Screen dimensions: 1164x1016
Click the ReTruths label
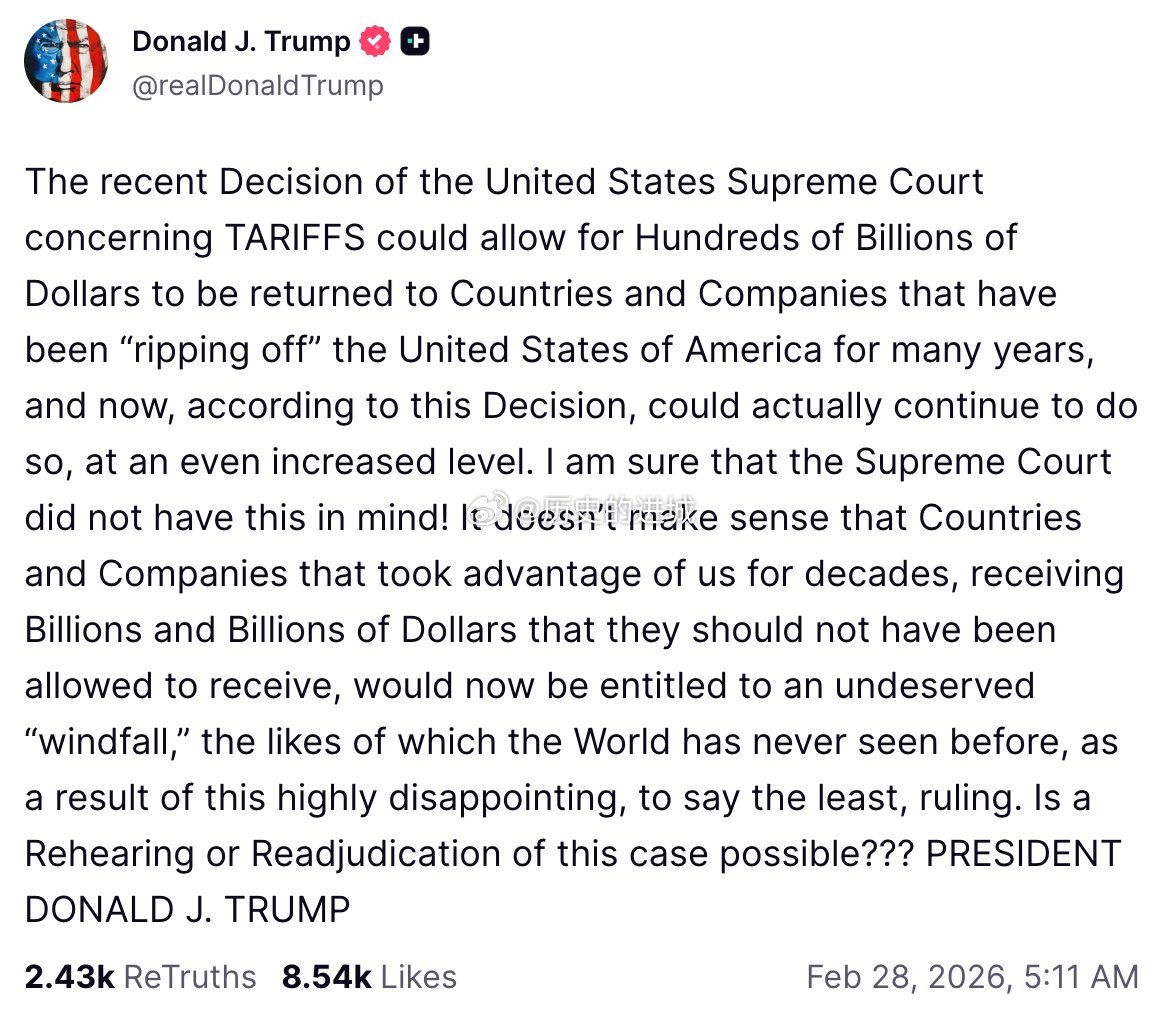[191, 977]
